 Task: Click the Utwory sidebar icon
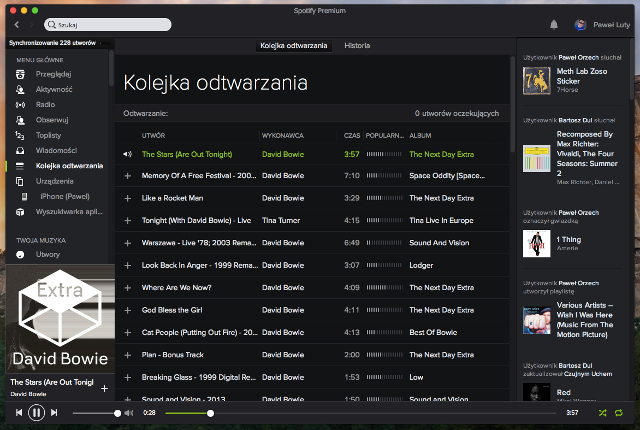(20, 255)
